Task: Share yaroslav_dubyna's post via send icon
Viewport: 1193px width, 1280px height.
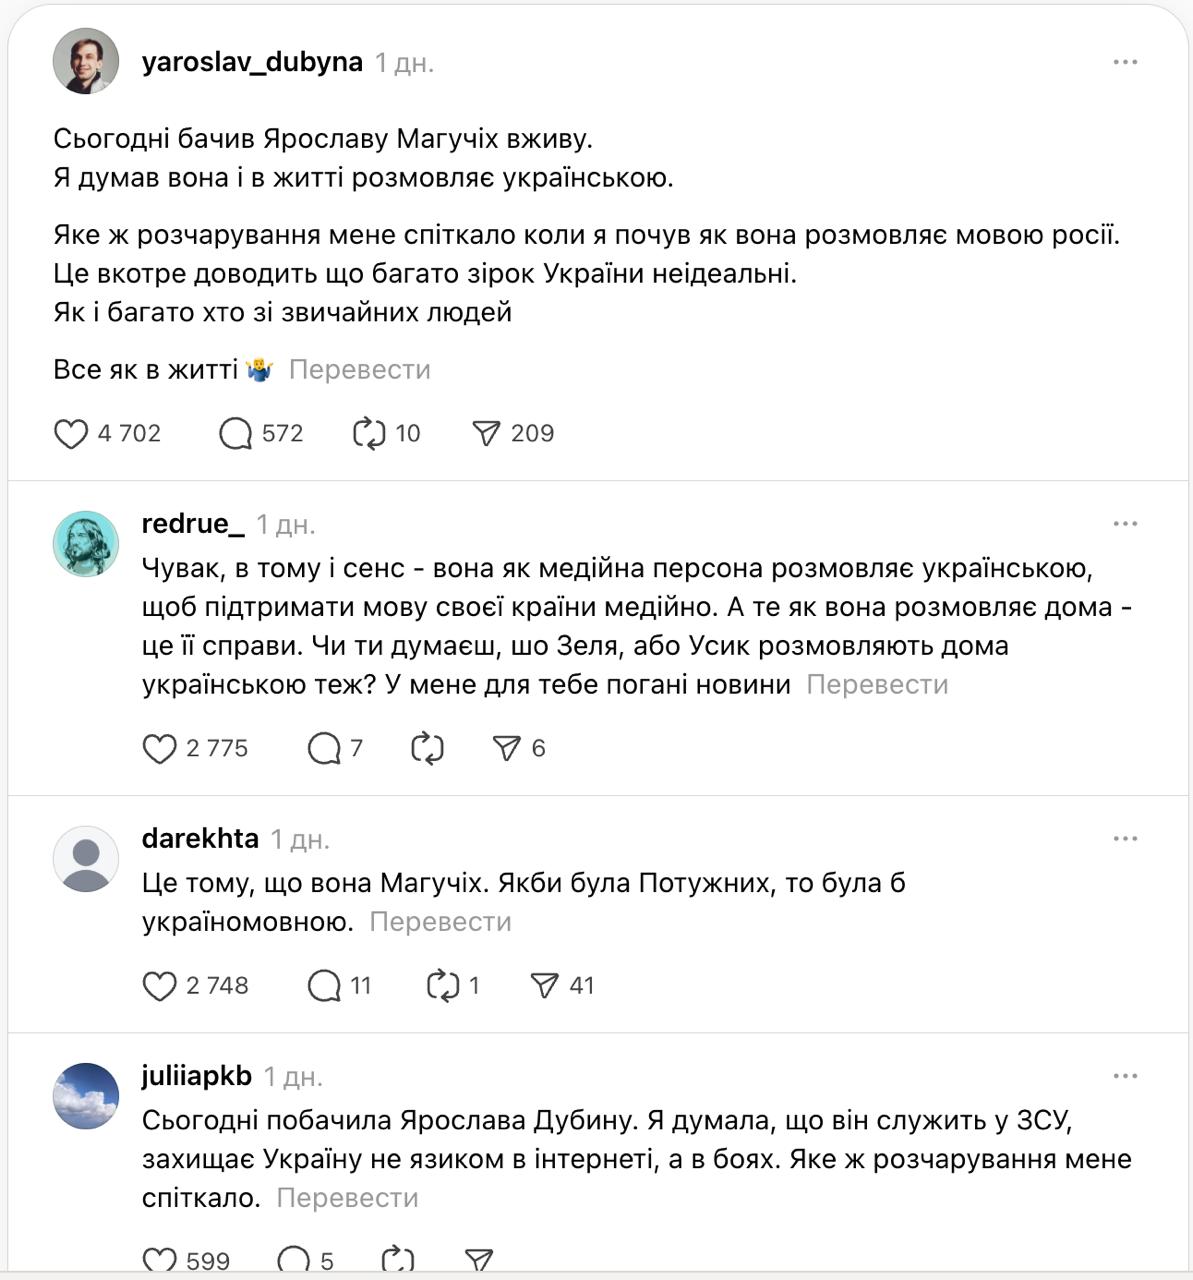Action: (x=486, y=434)
